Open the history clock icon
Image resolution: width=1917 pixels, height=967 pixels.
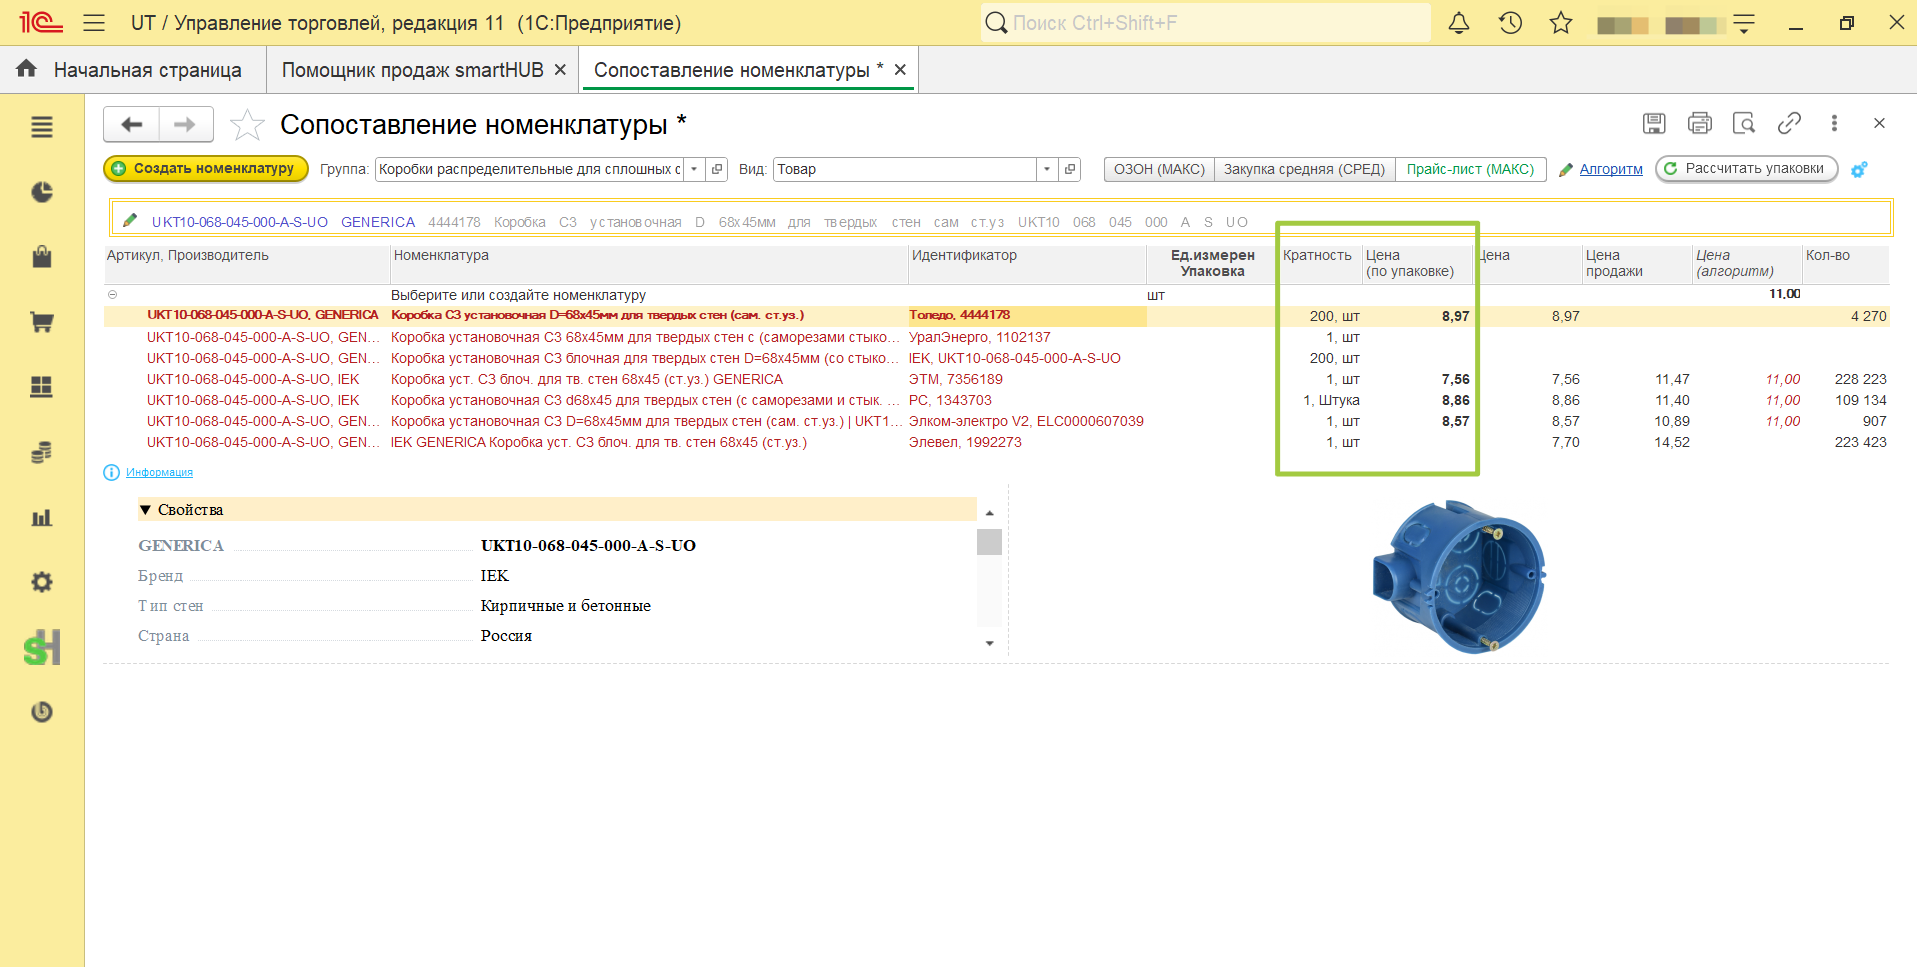point(1510,23)
